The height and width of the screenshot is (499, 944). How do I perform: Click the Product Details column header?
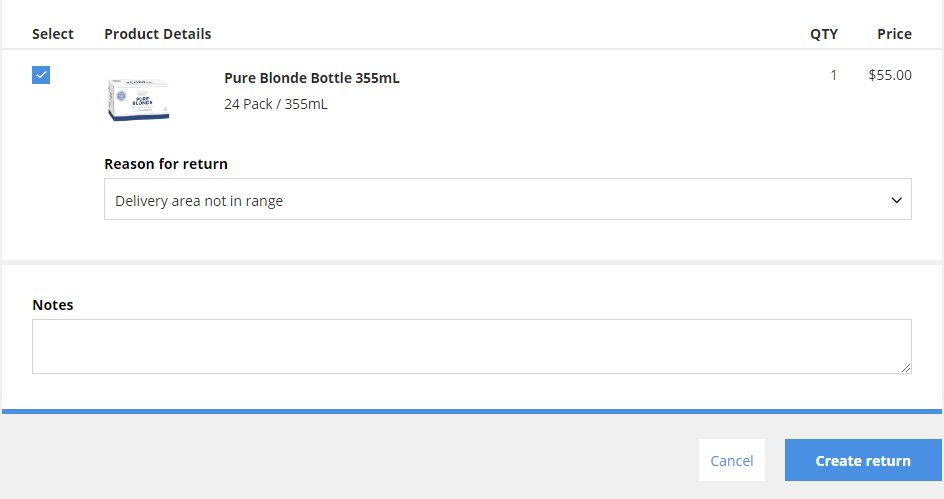pos(158,34)
